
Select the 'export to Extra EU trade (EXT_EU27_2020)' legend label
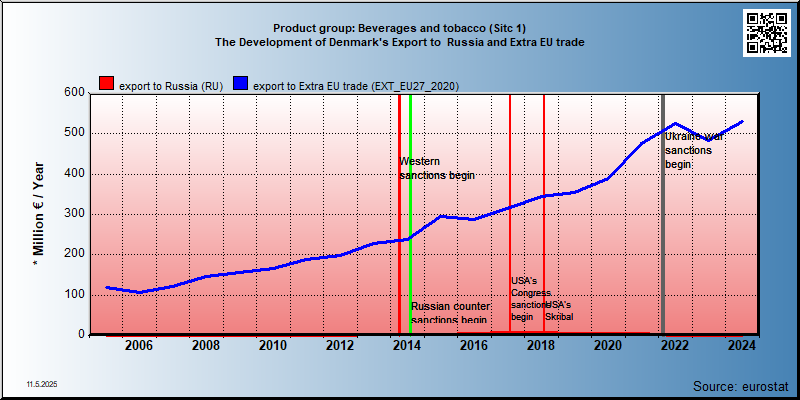tap(356, 86)
